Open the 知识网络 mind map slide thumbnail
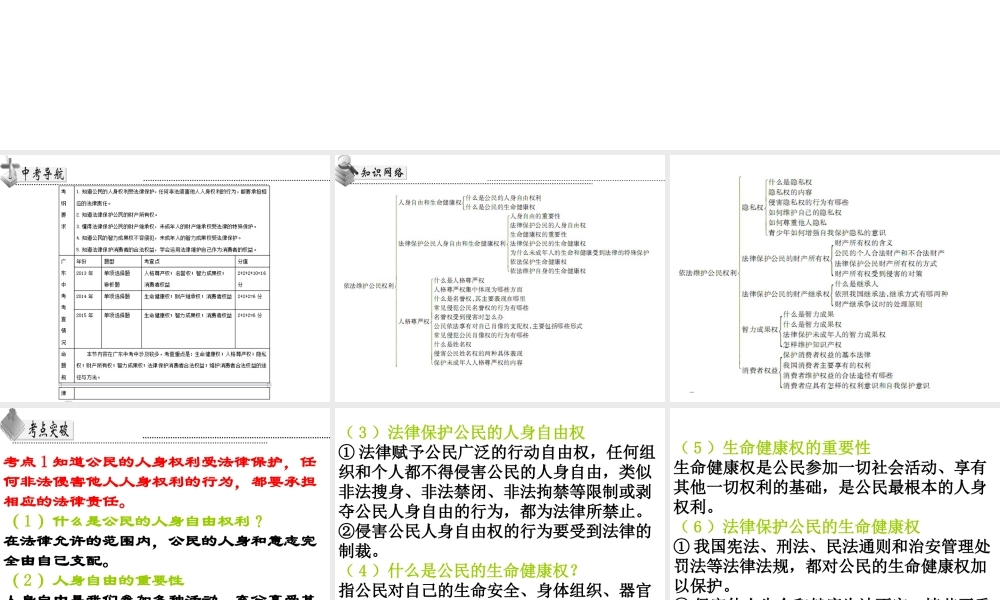This screenshot has height=600, width=1000. click(500, 278)
